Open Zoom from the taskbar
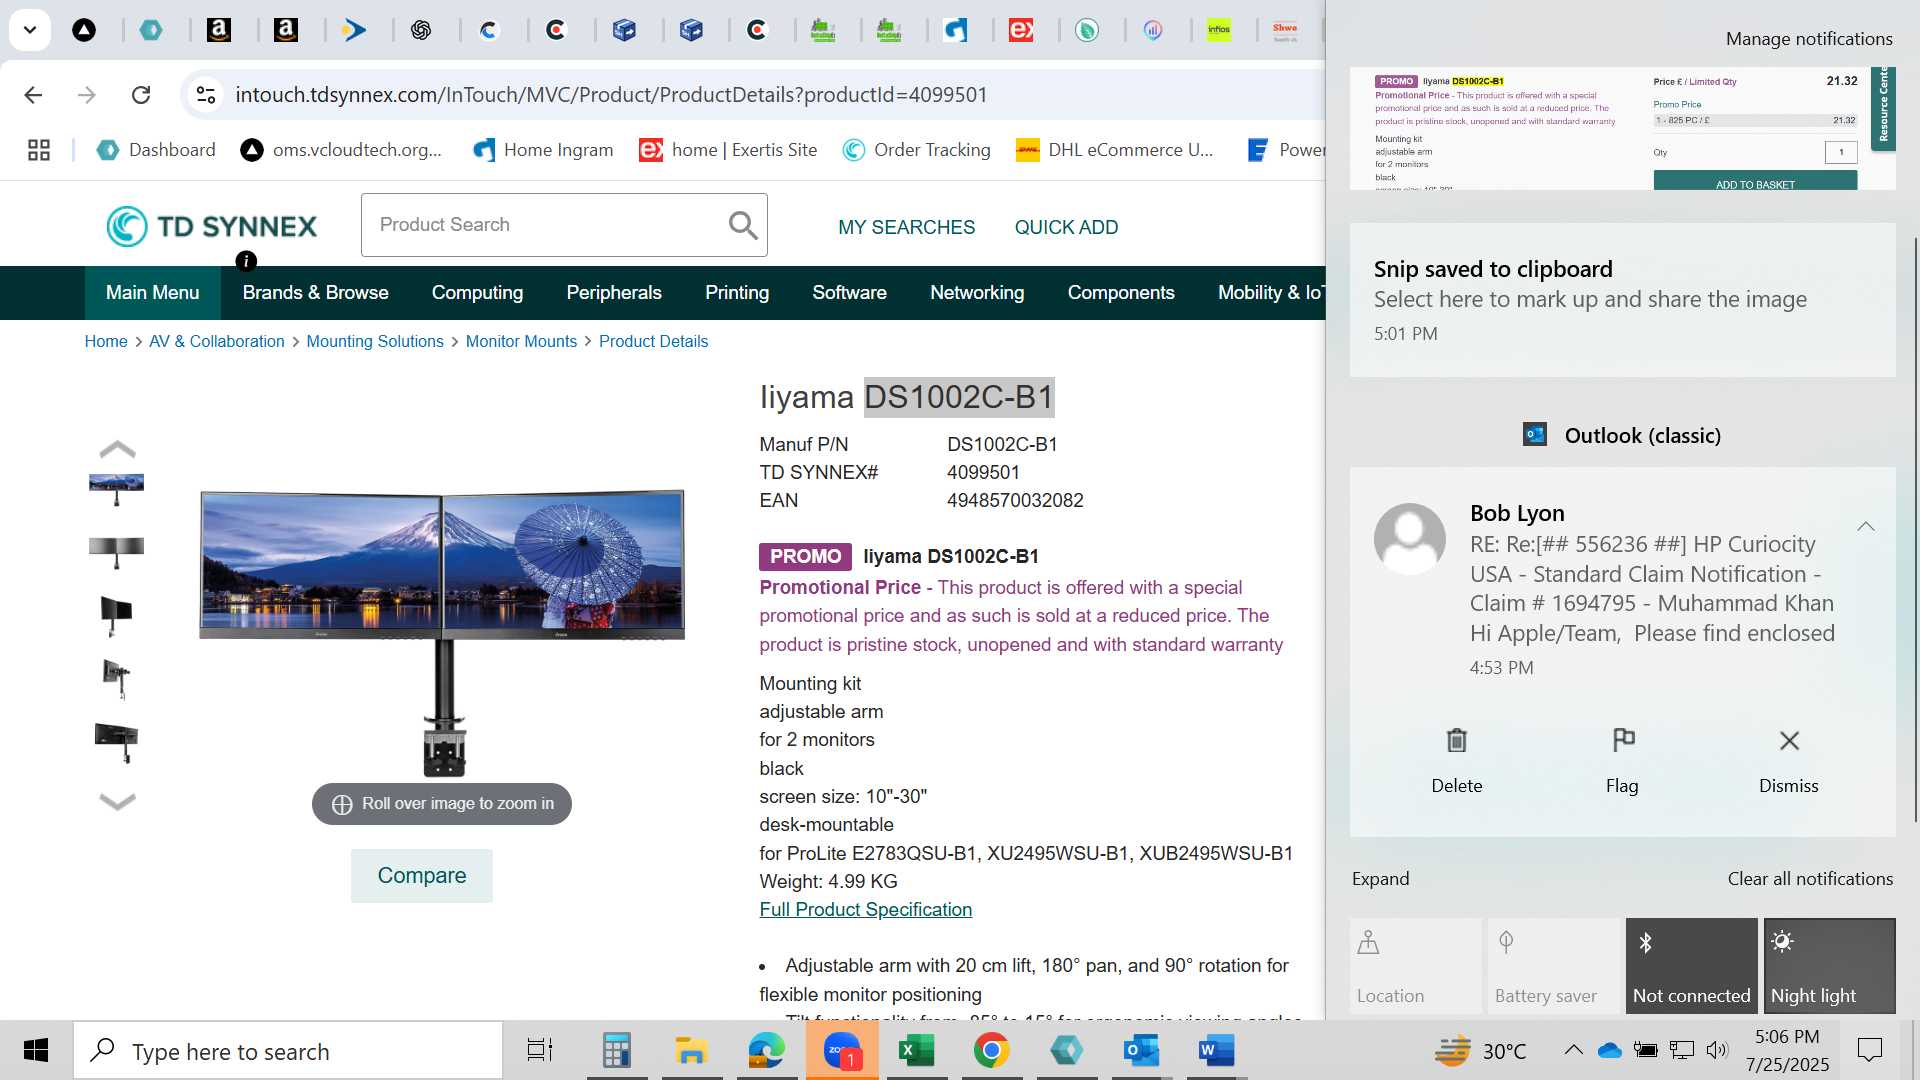Viewport: 1920px width, 1080px height. coord(842,1051)
